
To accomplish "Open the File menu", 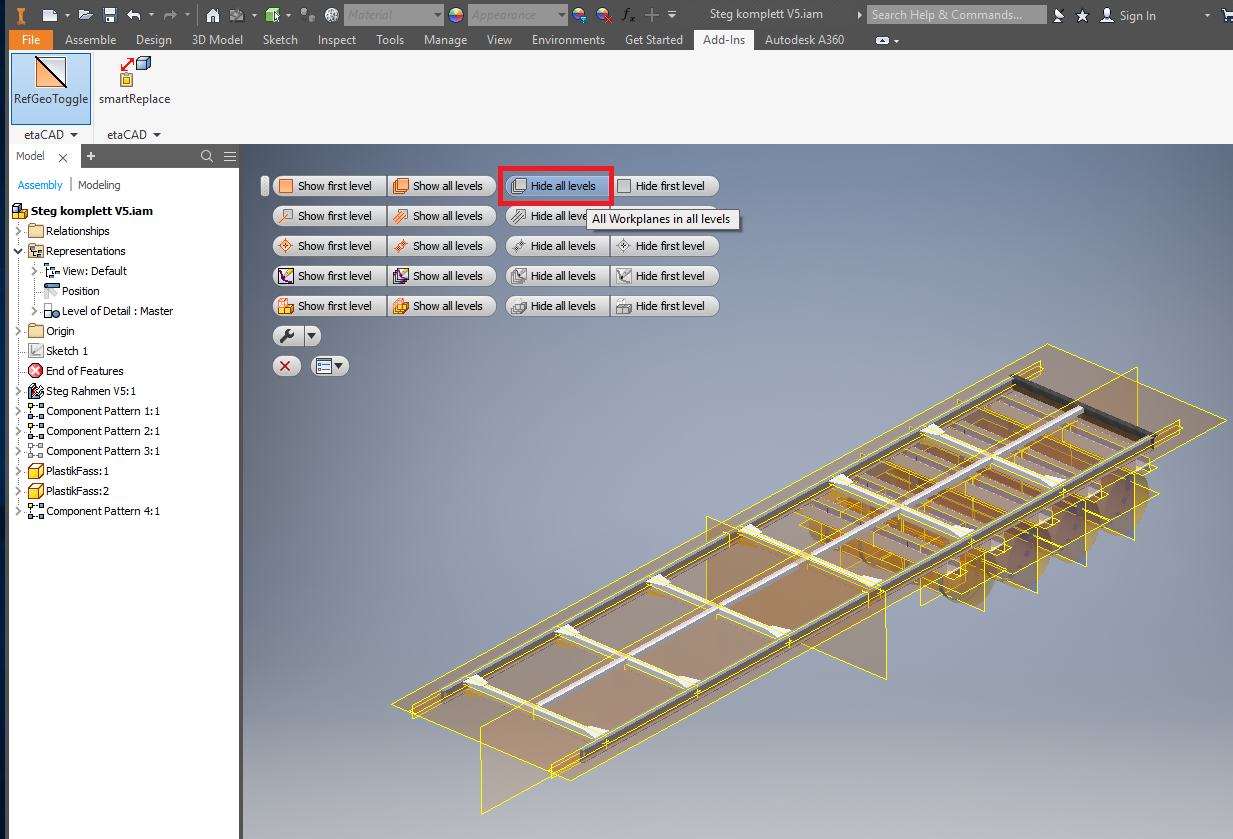I will point(31,40).
